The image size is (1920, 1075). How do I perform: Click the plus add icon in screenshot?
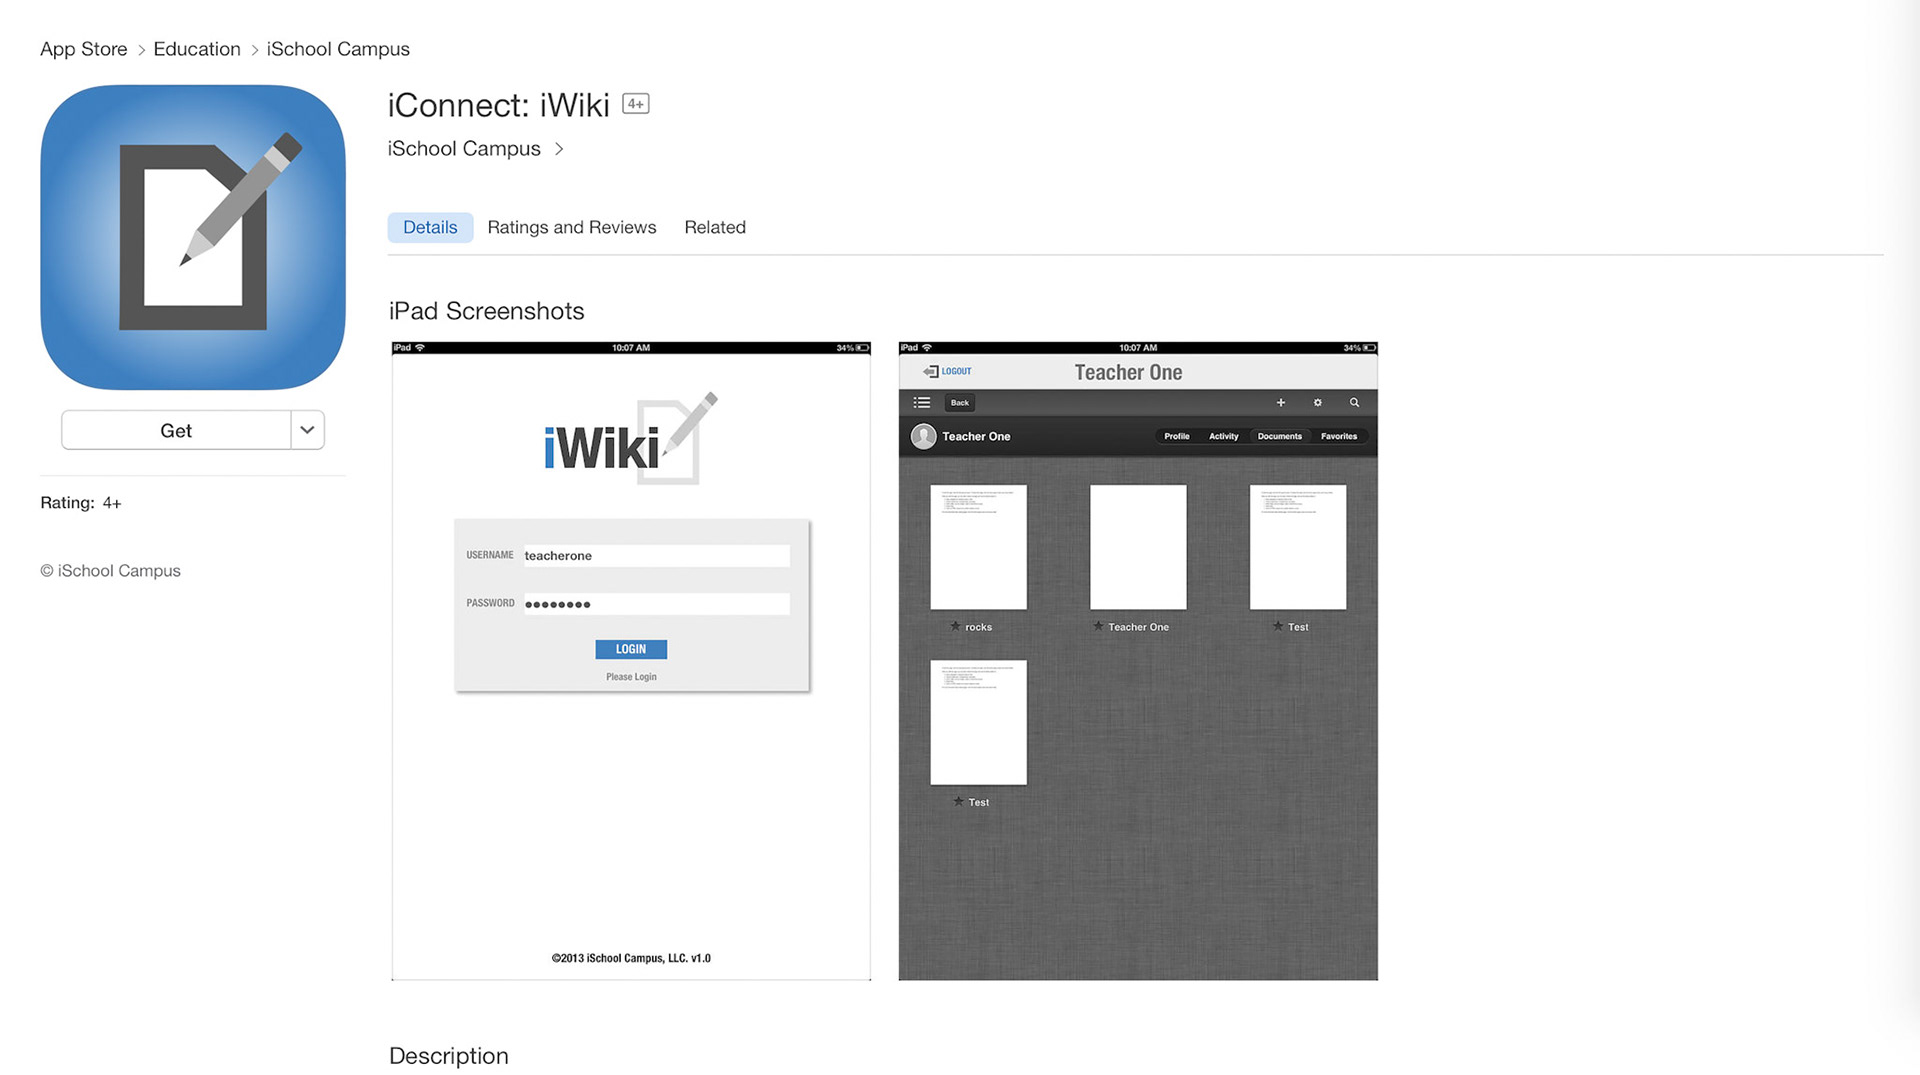click(1281, 403)
